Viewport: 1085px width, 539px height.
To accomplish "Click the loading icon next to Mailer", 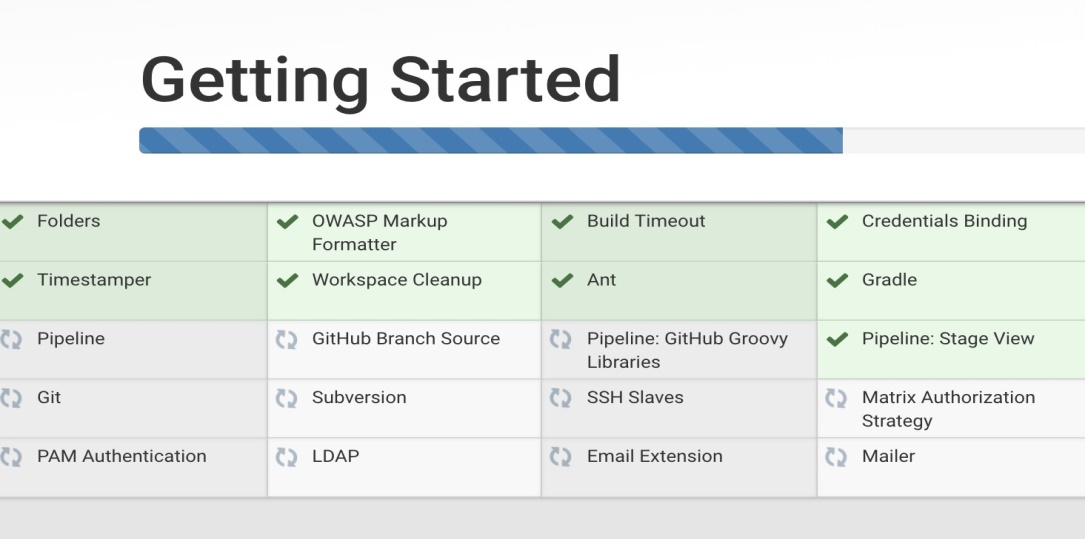I will click(x=836, y=457).
